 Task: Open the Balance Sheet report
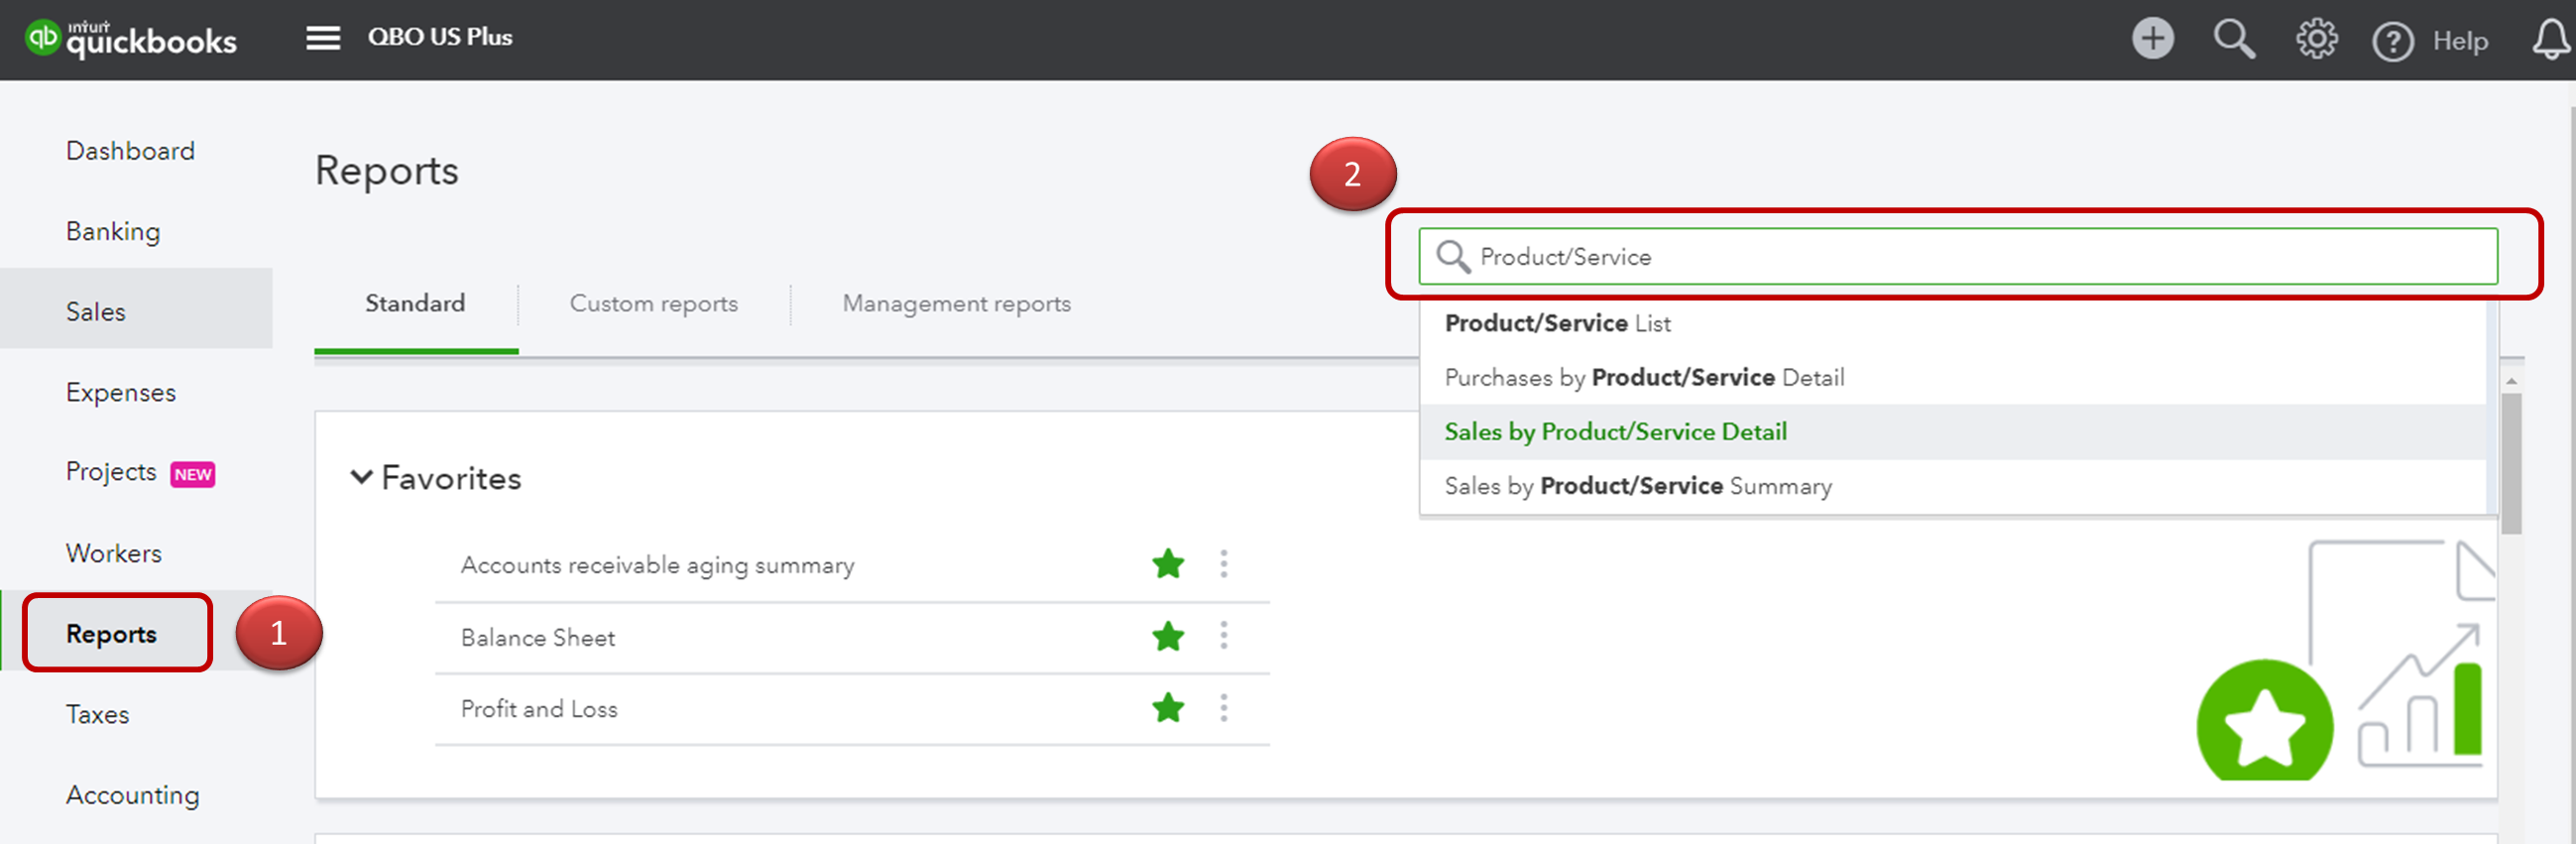point(537,637)
